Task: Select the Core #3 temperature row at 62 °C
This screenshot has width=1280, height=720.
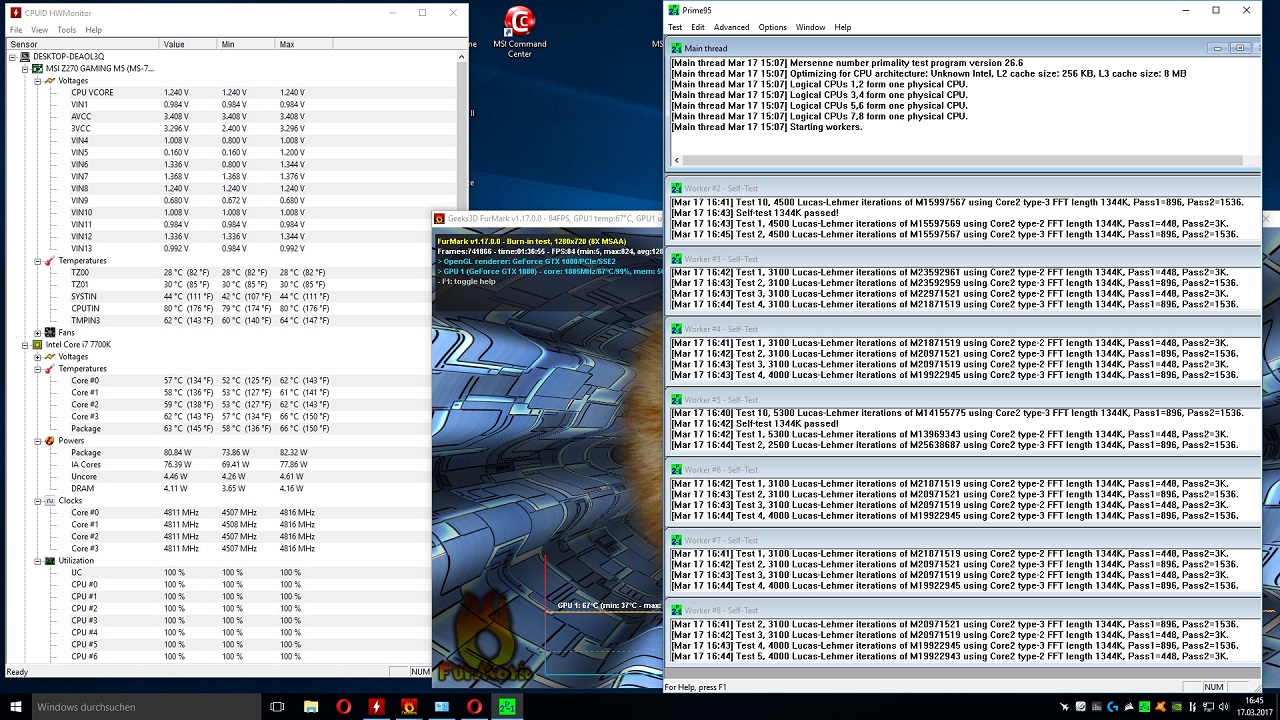Action: (x=232, y=416)
